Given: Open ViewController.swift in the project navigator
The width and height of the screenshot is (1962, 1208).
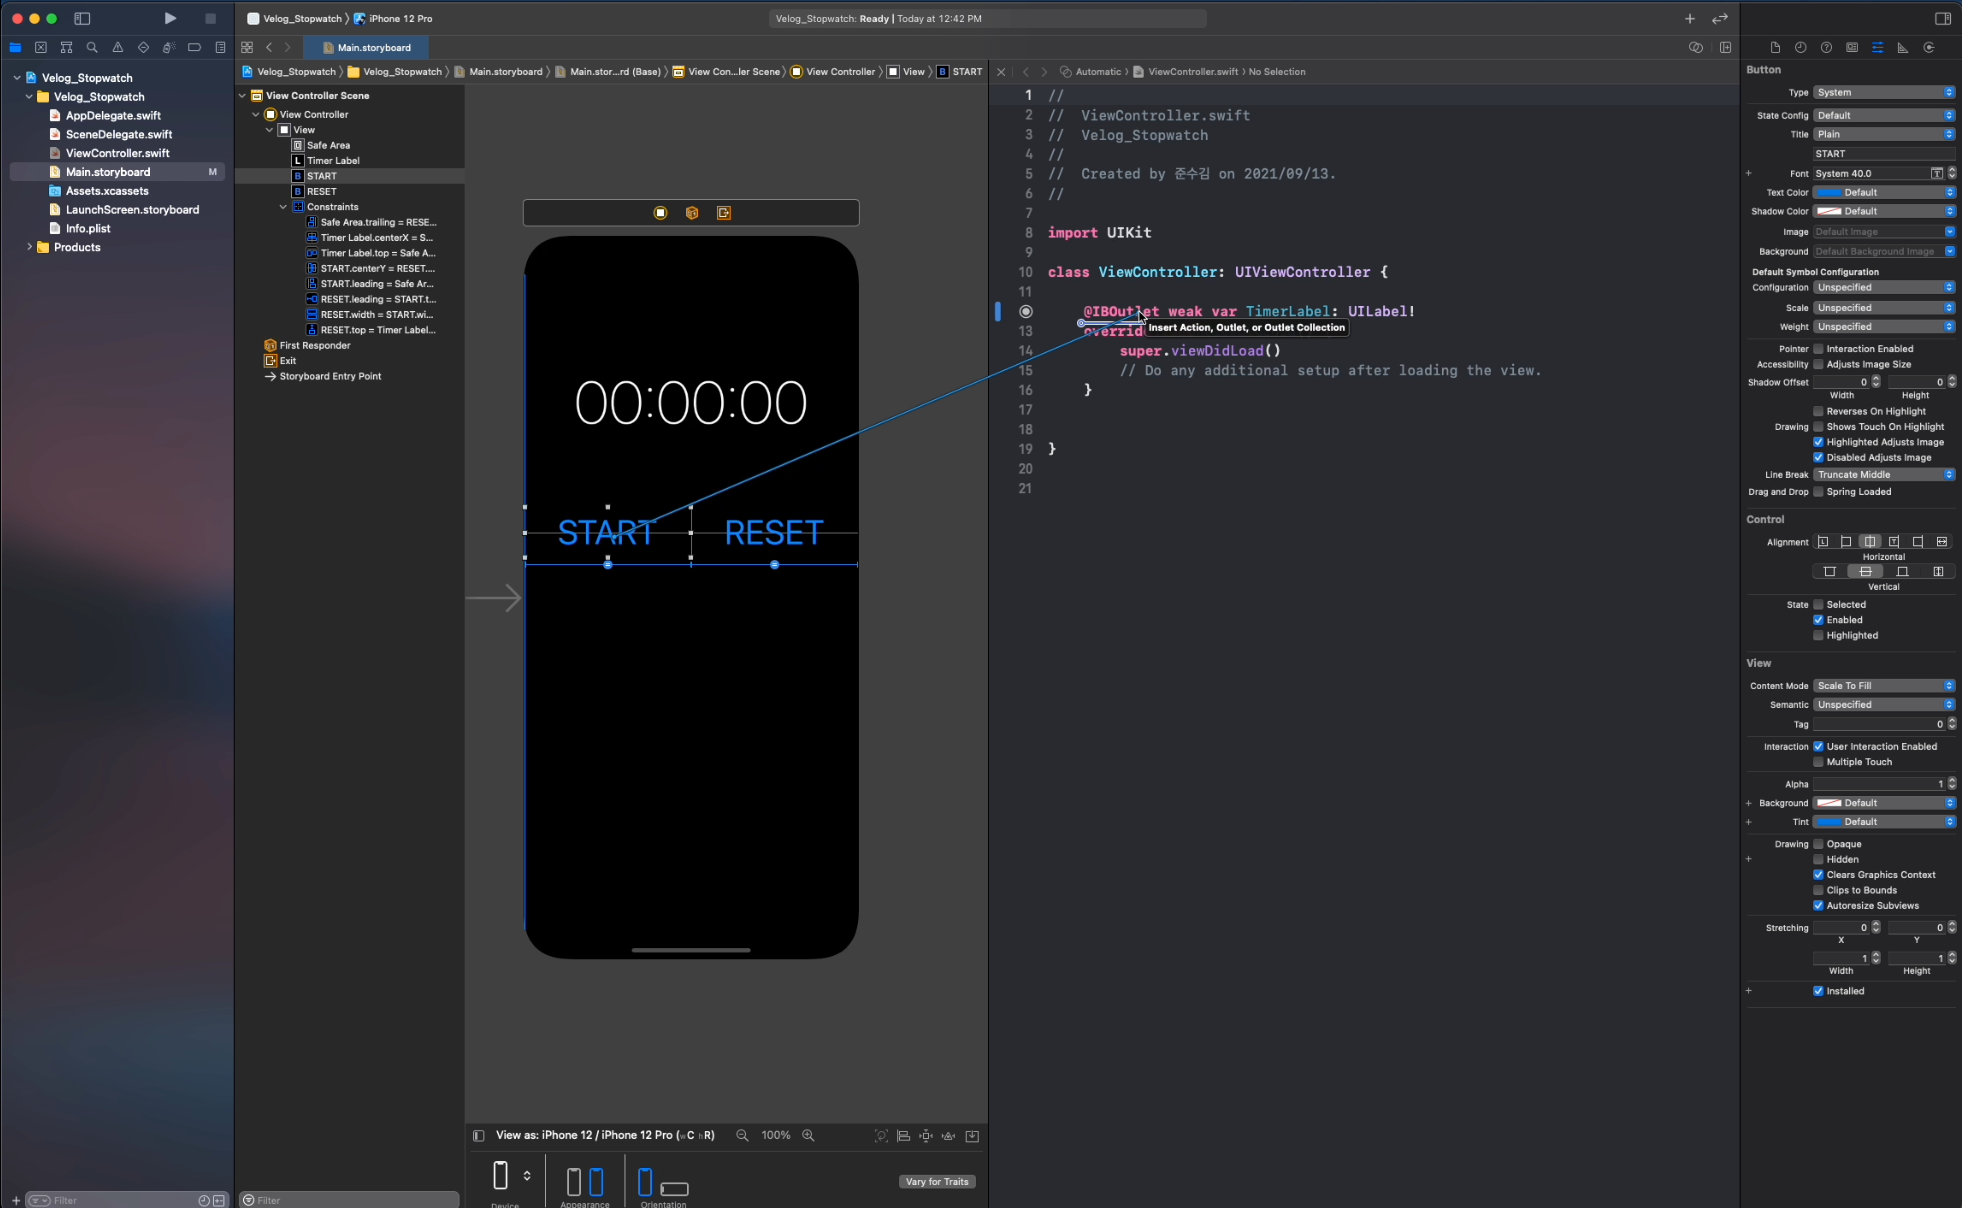Looking at the screenshot, I should 117,153.
